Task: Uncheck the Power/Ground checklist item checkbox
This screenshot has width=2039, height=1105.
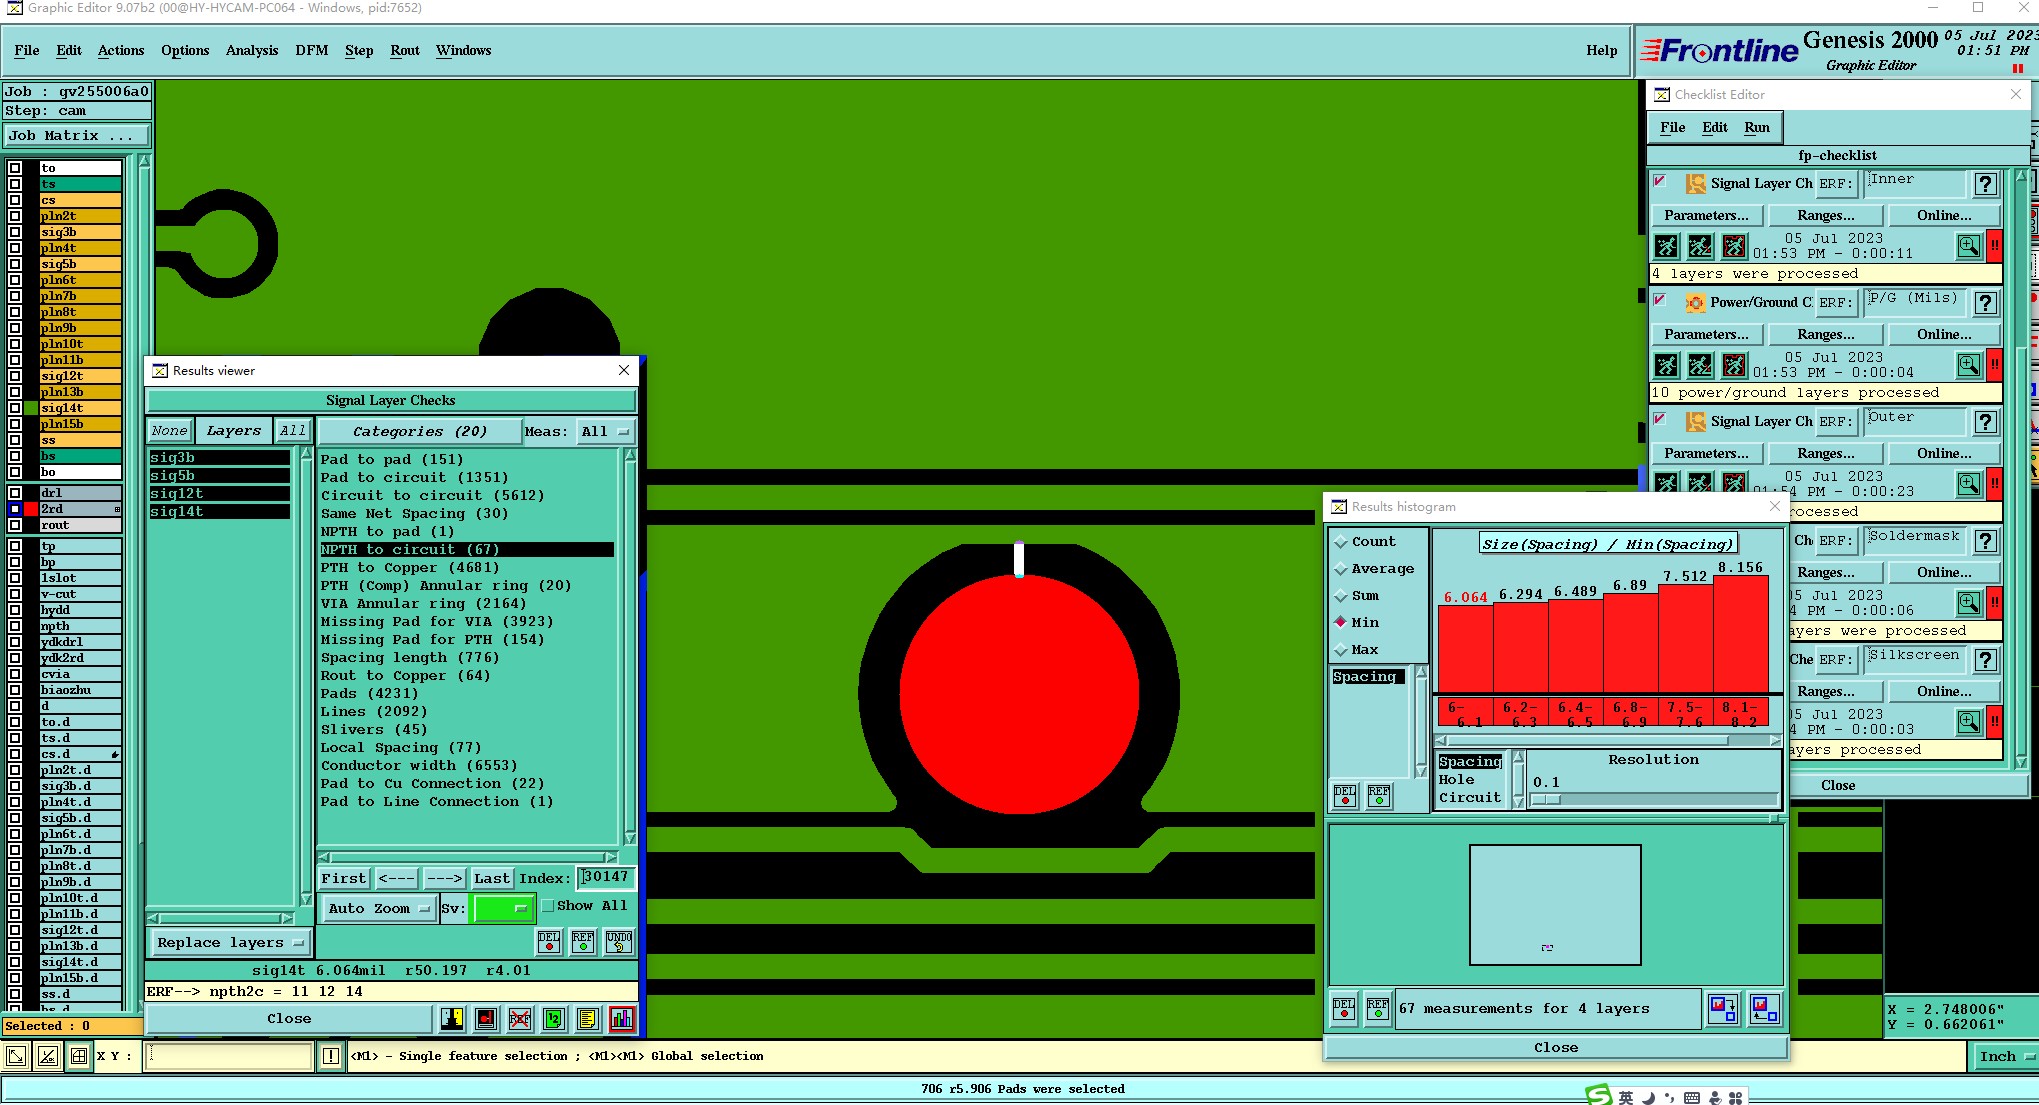Action: pyautogui.click(x=1660, y=301)
